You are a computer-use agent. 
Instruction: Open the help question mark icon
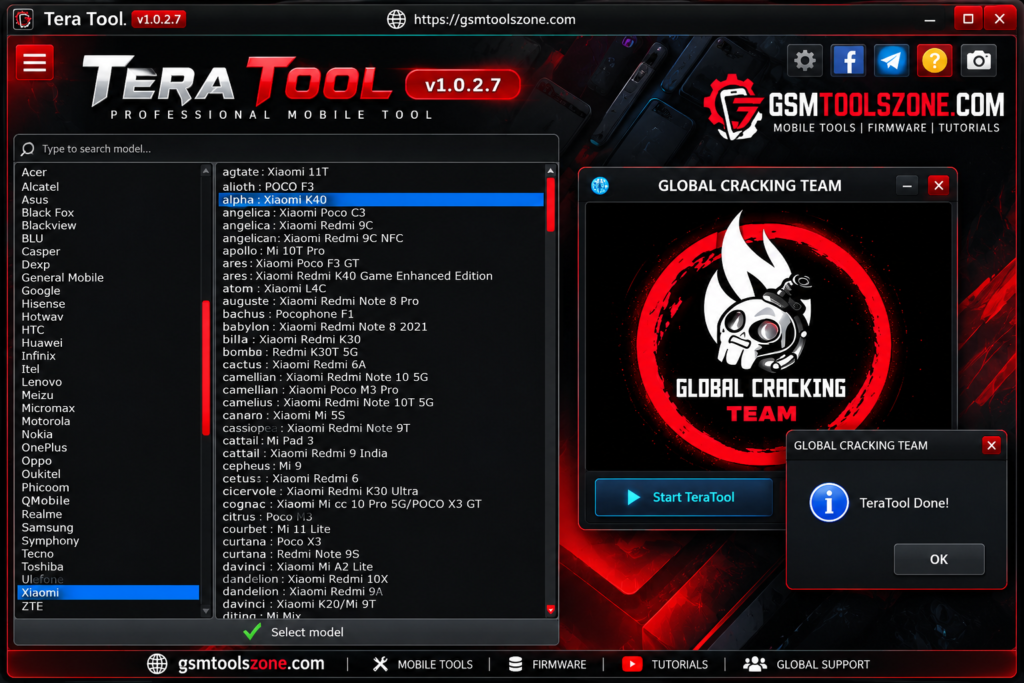(x=935, y=61)
